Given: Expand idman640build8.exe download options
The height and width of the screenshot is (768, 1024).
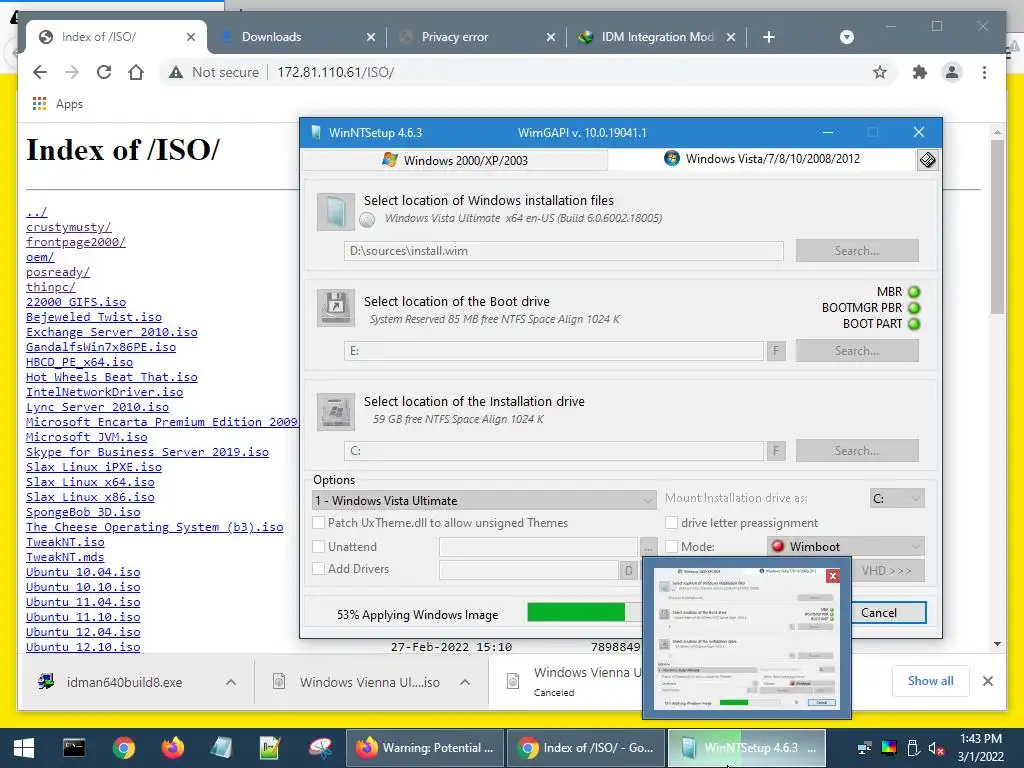Looking at the screenshot, I should tap(231, 682).
